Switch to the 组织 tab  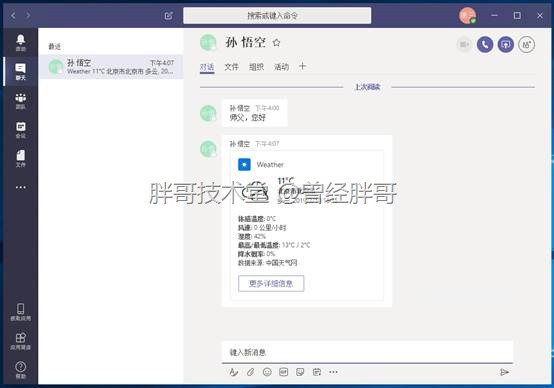point(257,67)
